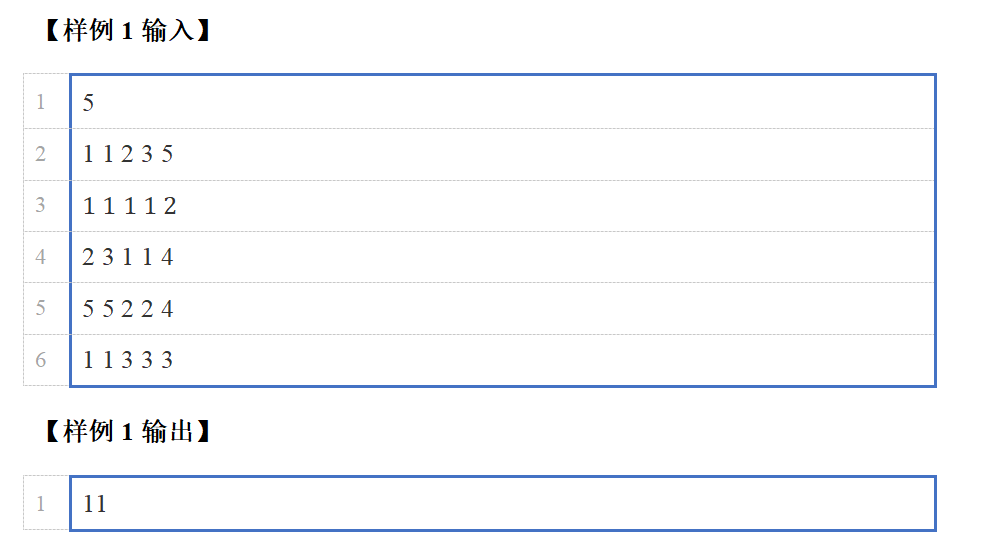Image resolution: width=981 pixels, height=552 pixels.
Task: Click line number 4 in the input block
Action: pos(41,257)
